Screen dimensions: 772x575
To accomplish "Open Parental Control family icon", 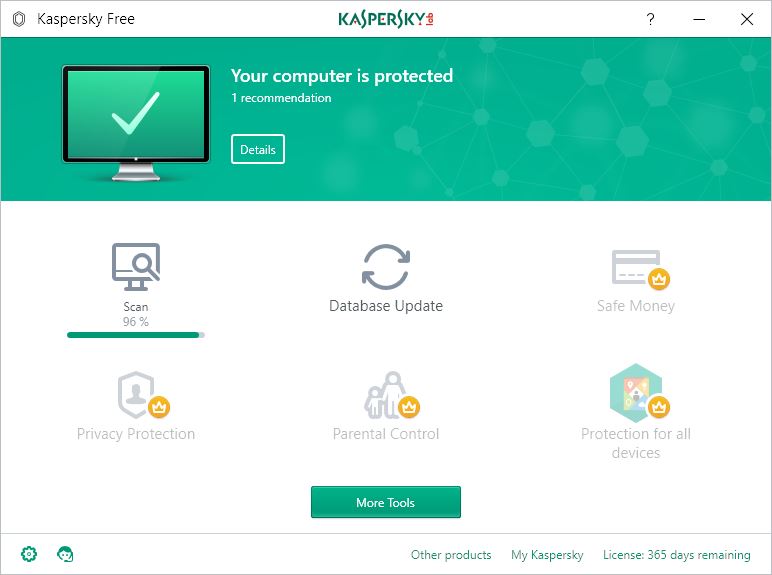I will click(392, 395).
